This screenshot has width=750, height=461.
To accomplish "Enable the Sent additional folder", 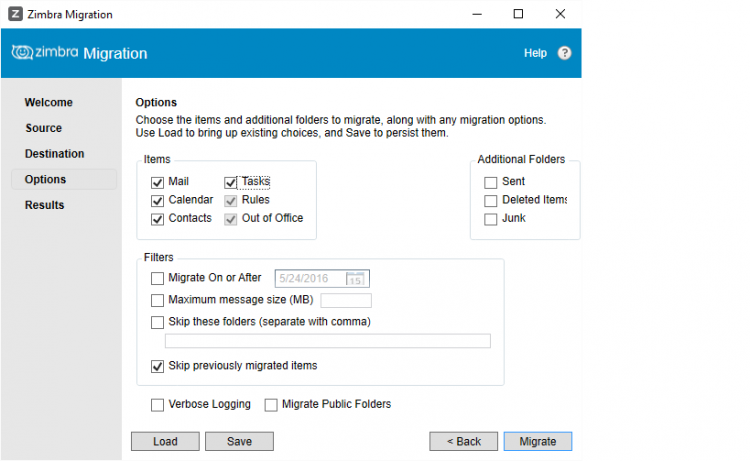I will [490, 183].
